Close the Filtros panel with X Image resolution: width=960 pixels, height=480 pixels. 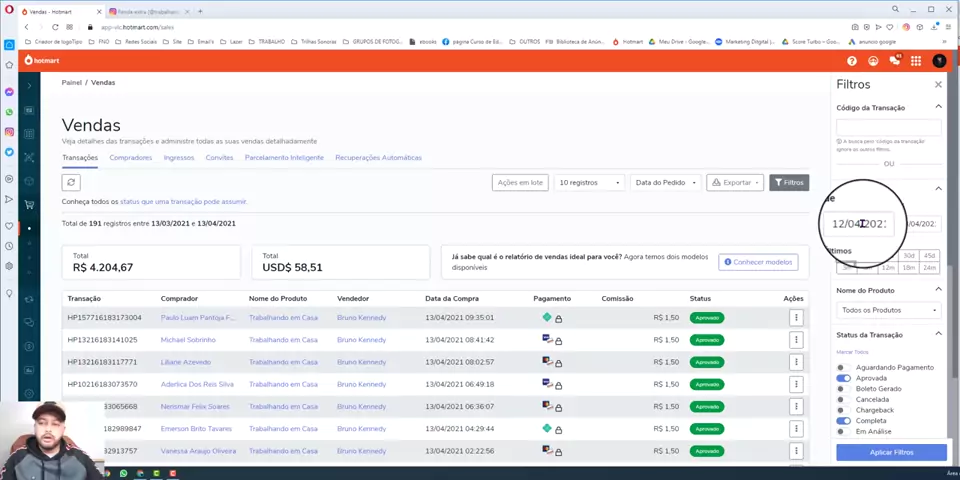(x=938, y=85)
